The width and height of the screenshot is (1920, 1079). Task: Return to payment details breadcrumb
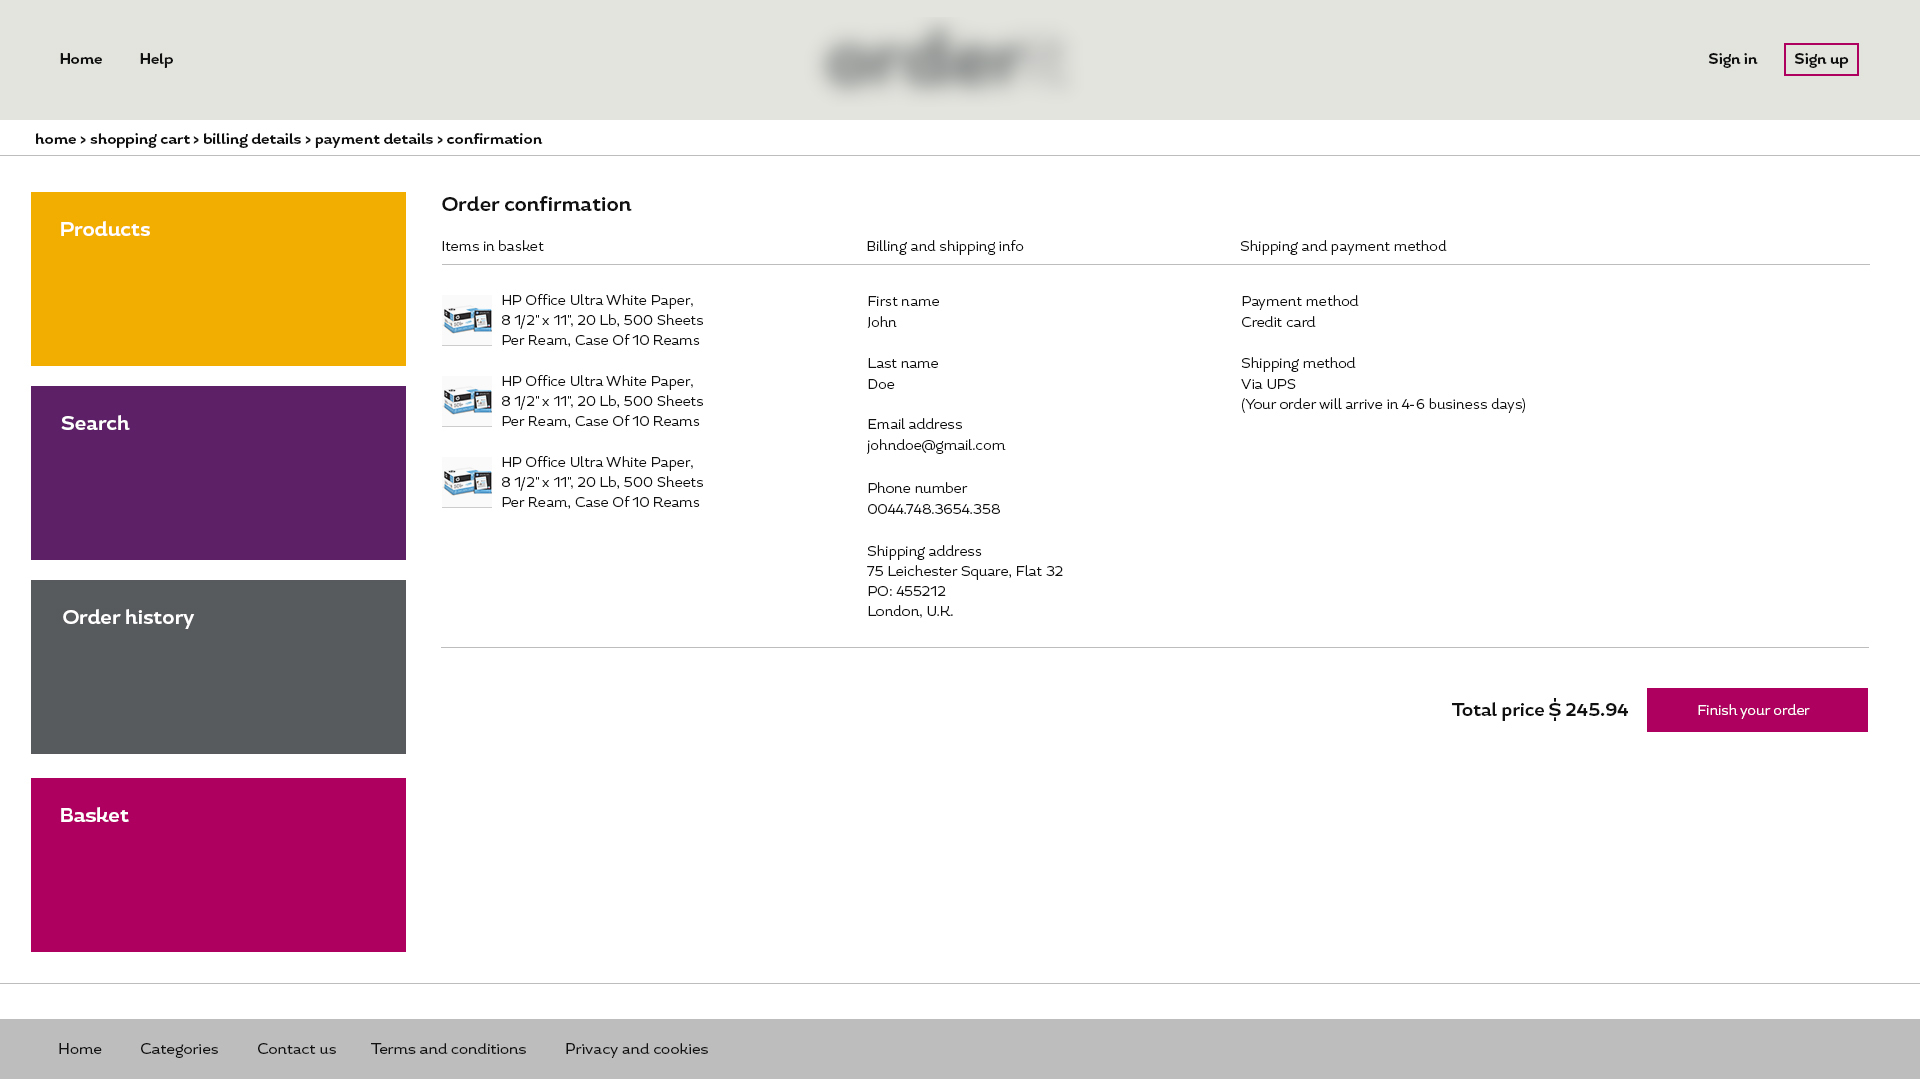coord(374,139)
